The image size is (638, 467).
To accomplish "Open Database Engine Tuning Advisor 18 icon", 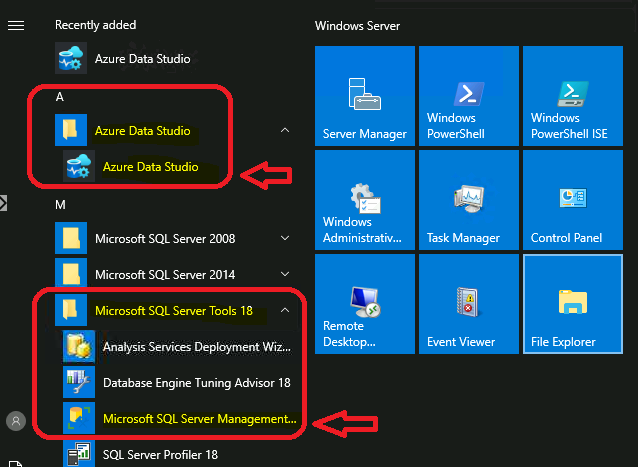I will pos(79,382).
